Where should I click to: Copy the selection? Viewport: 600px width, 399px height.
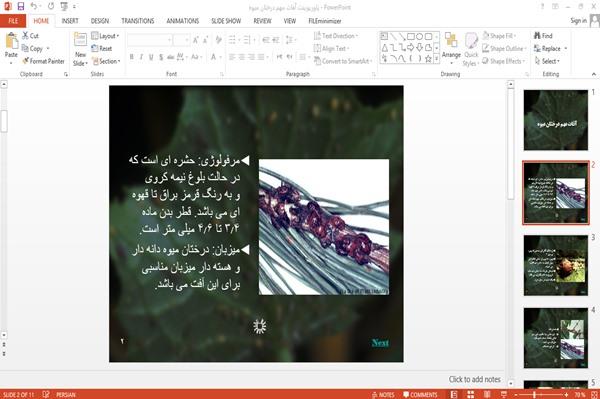coord(32,49)
